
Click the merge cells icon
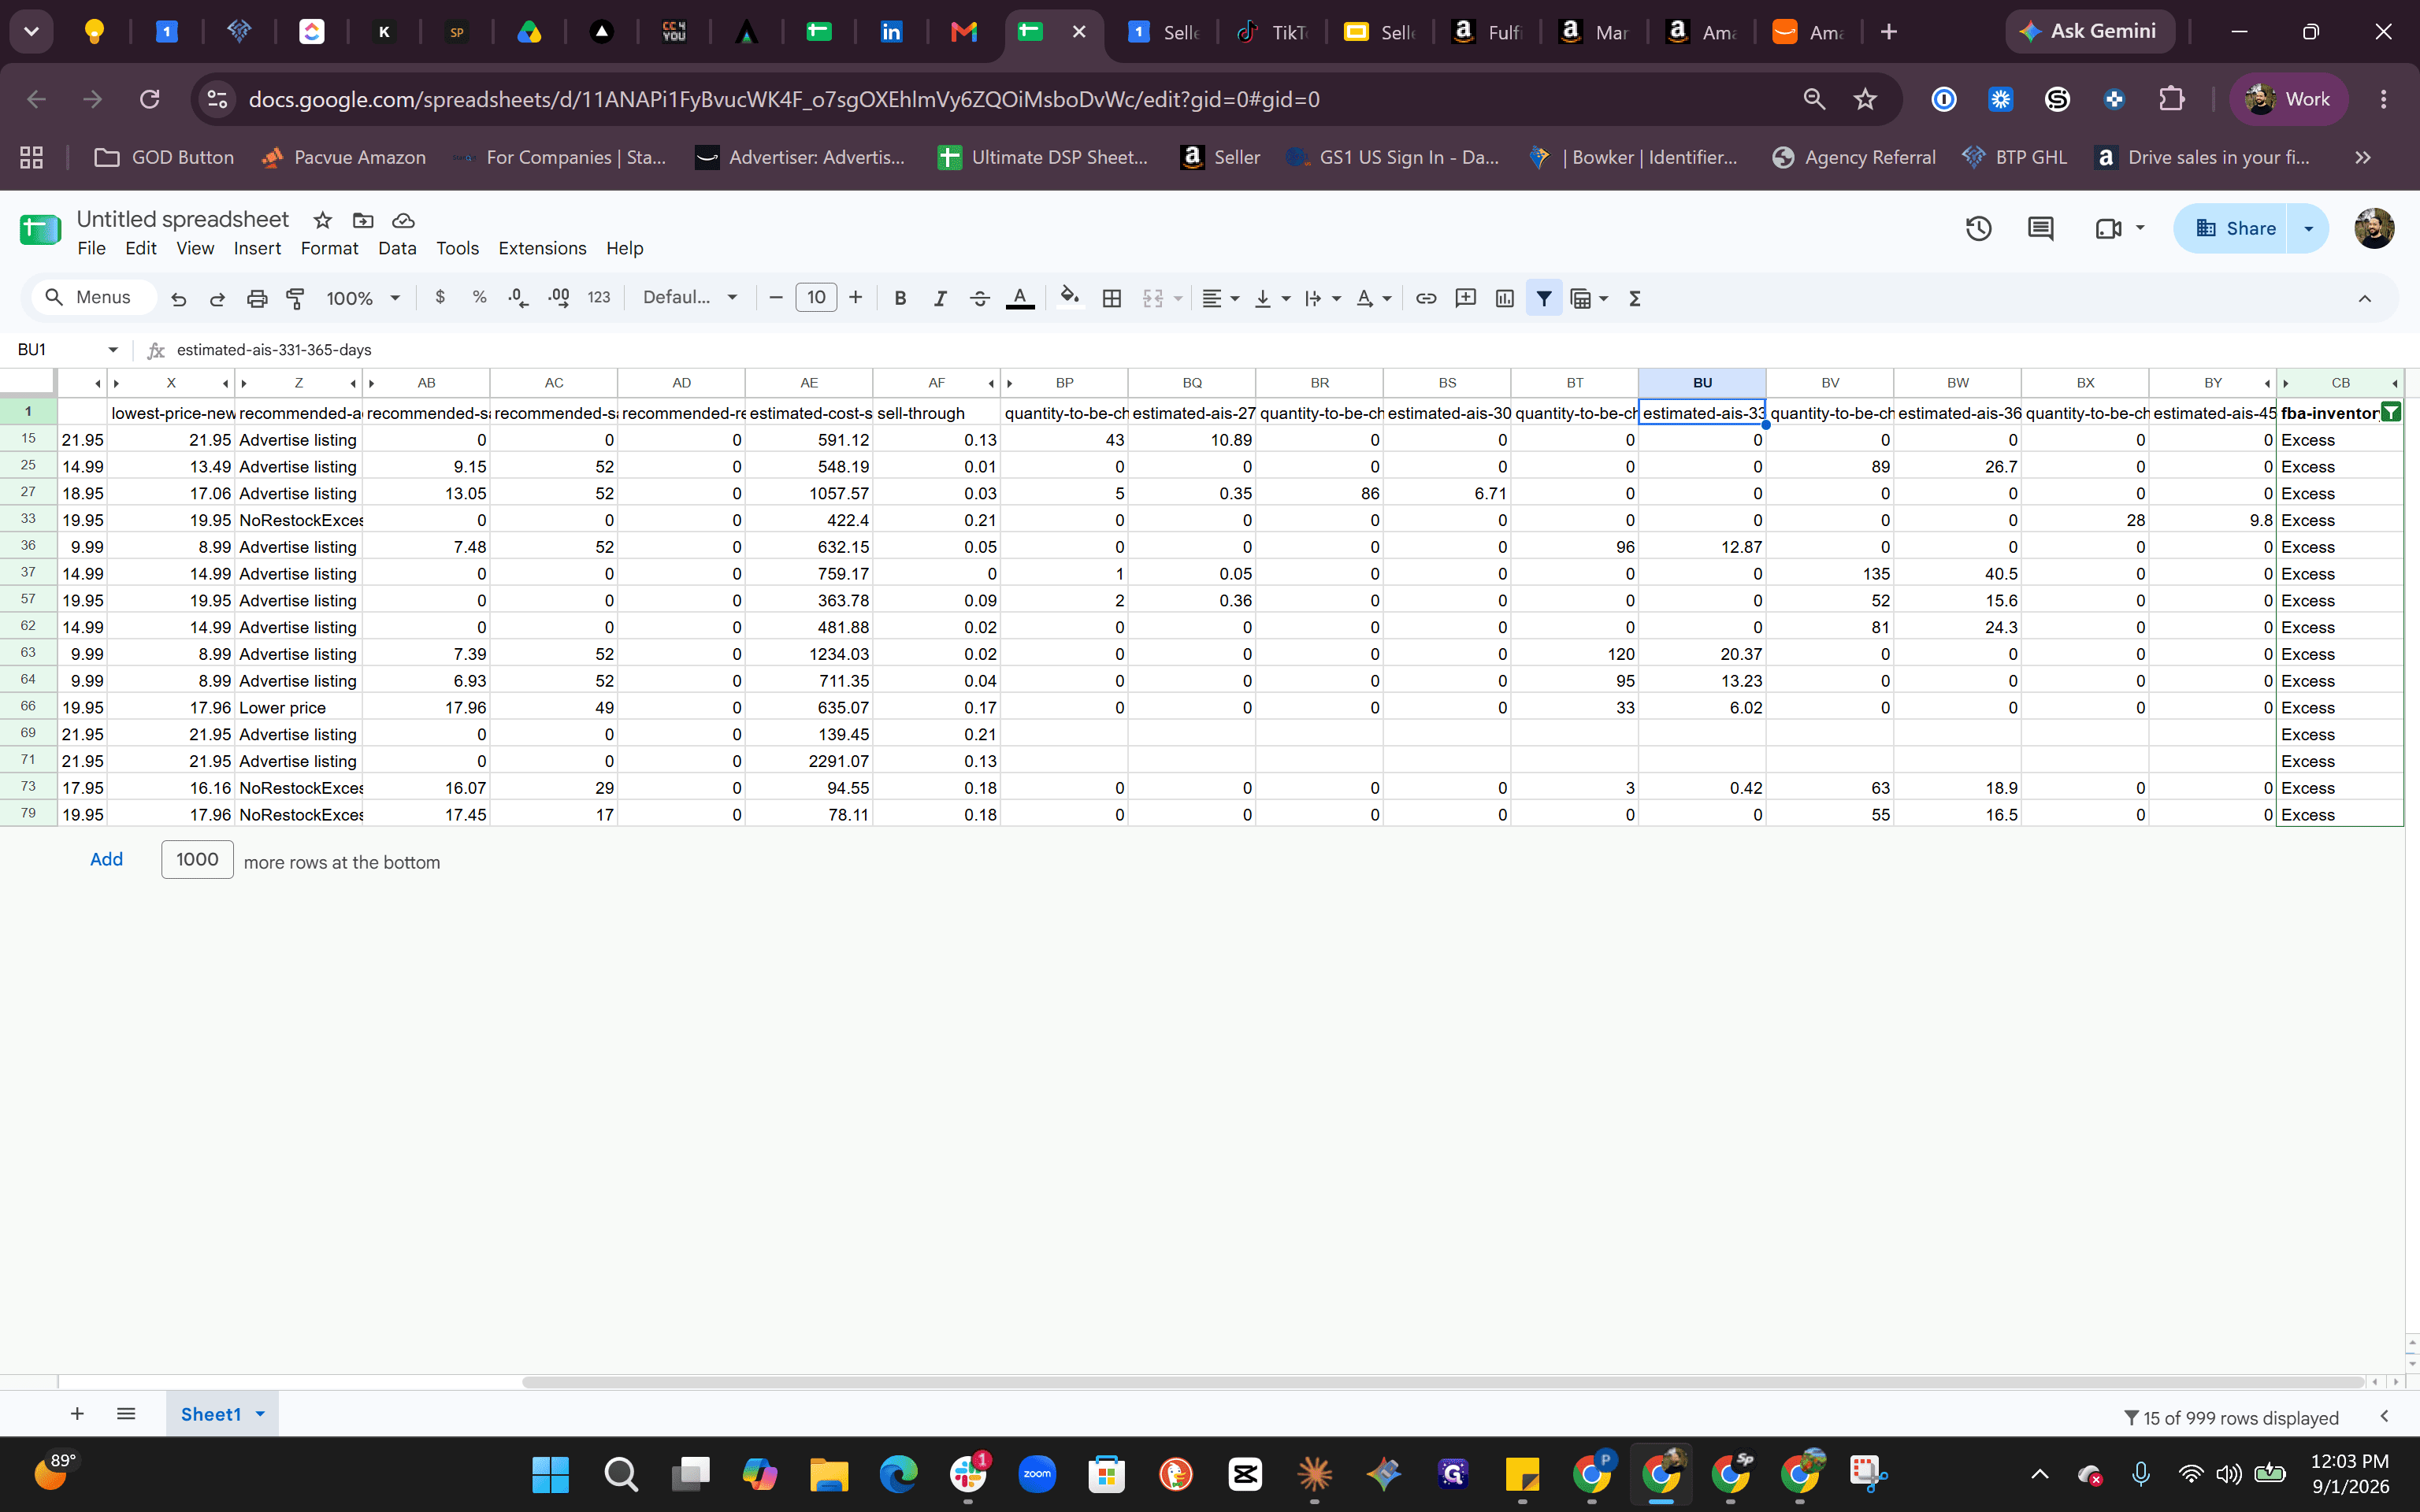(x=1153, y=298)
